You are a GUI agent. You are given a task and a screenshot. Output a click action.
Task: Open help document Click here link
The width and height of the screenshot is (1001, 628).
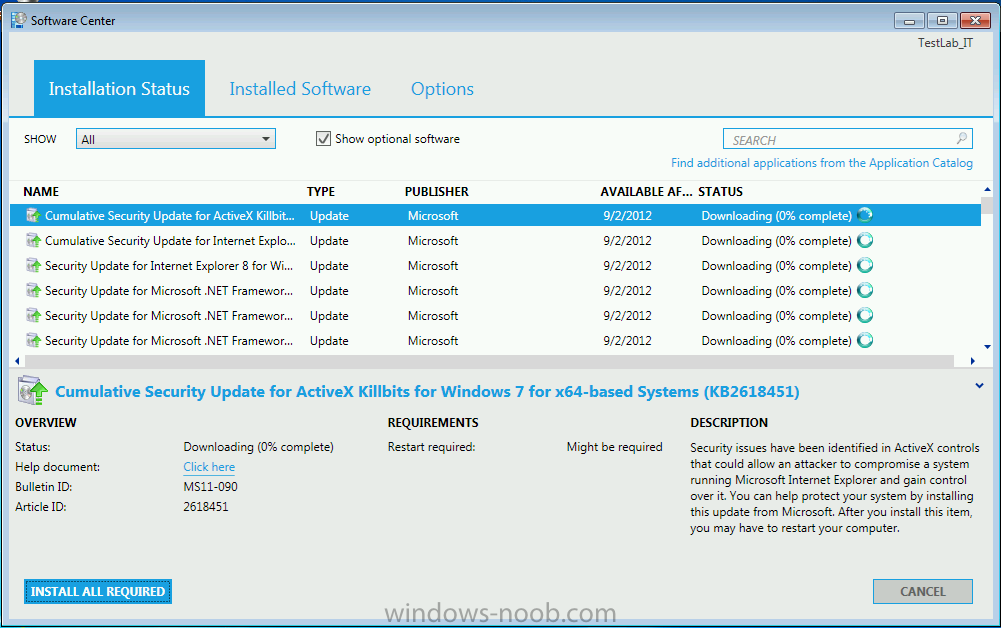tap(209, 467)
